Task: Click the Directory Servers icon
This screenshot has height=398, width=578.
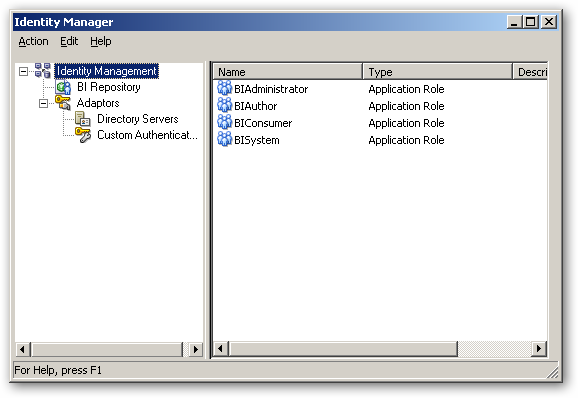Action: pos(83,119)
